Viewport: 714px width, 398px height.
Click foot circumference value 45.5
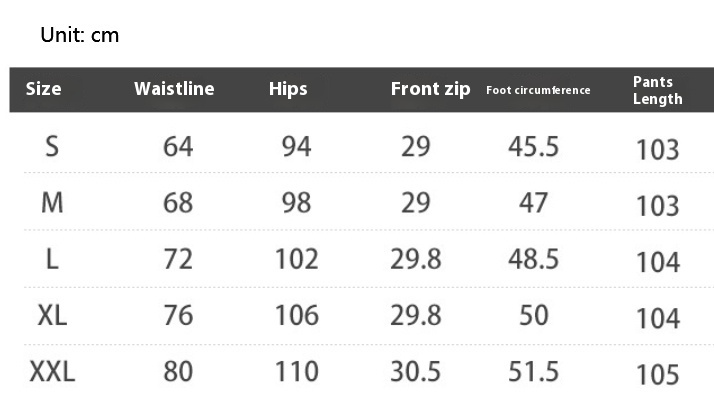tap(533, 147)
